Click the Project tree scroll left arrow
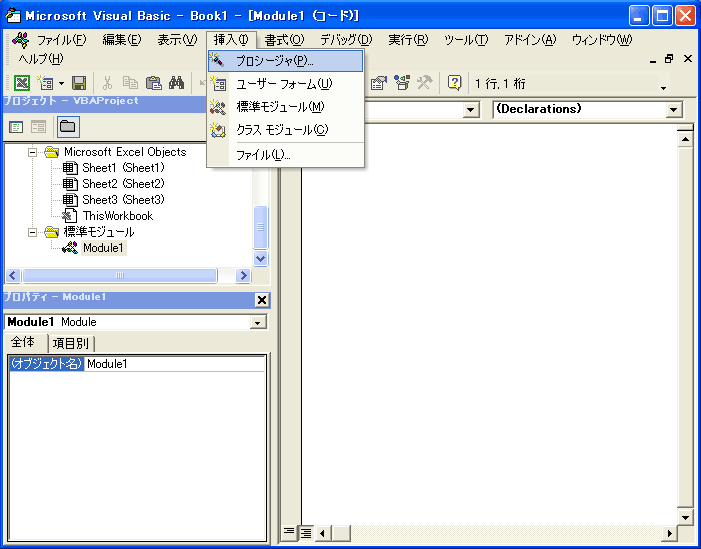Image resolution: width=701 pixels, height=549 pixels. (13, 275)
